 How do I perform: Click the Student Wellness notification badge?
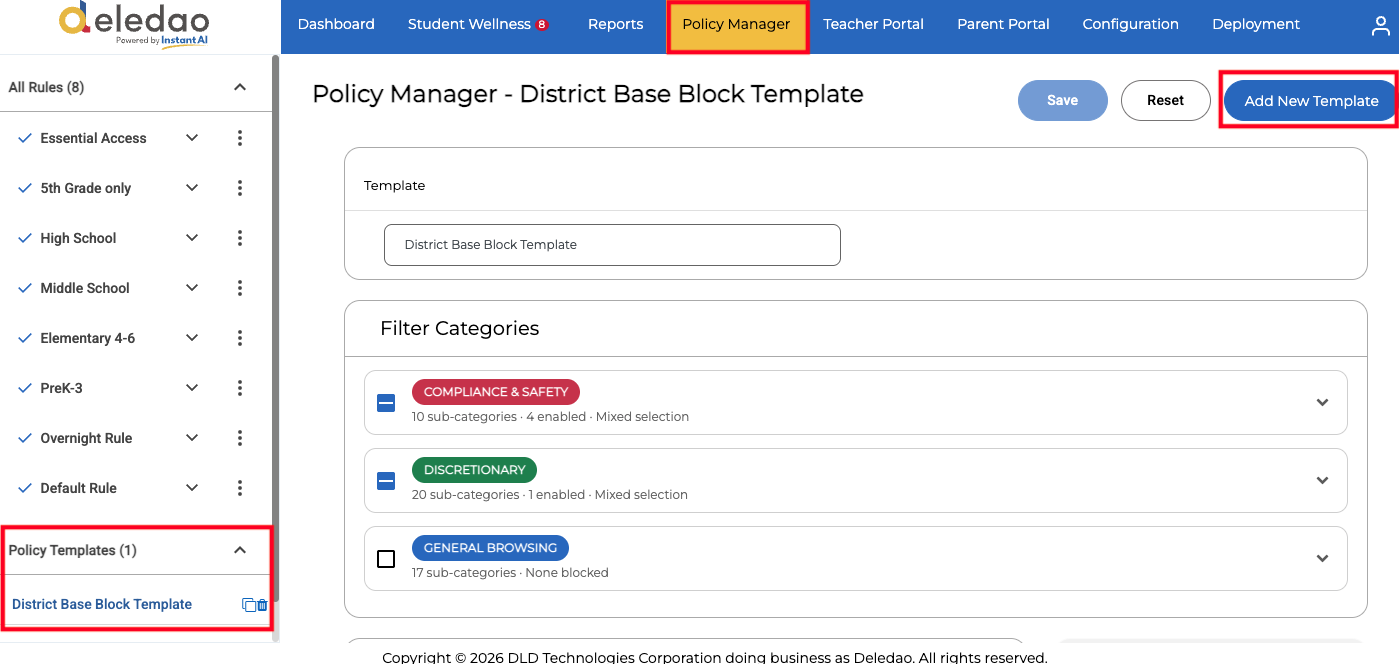click(x=542, y=25)
